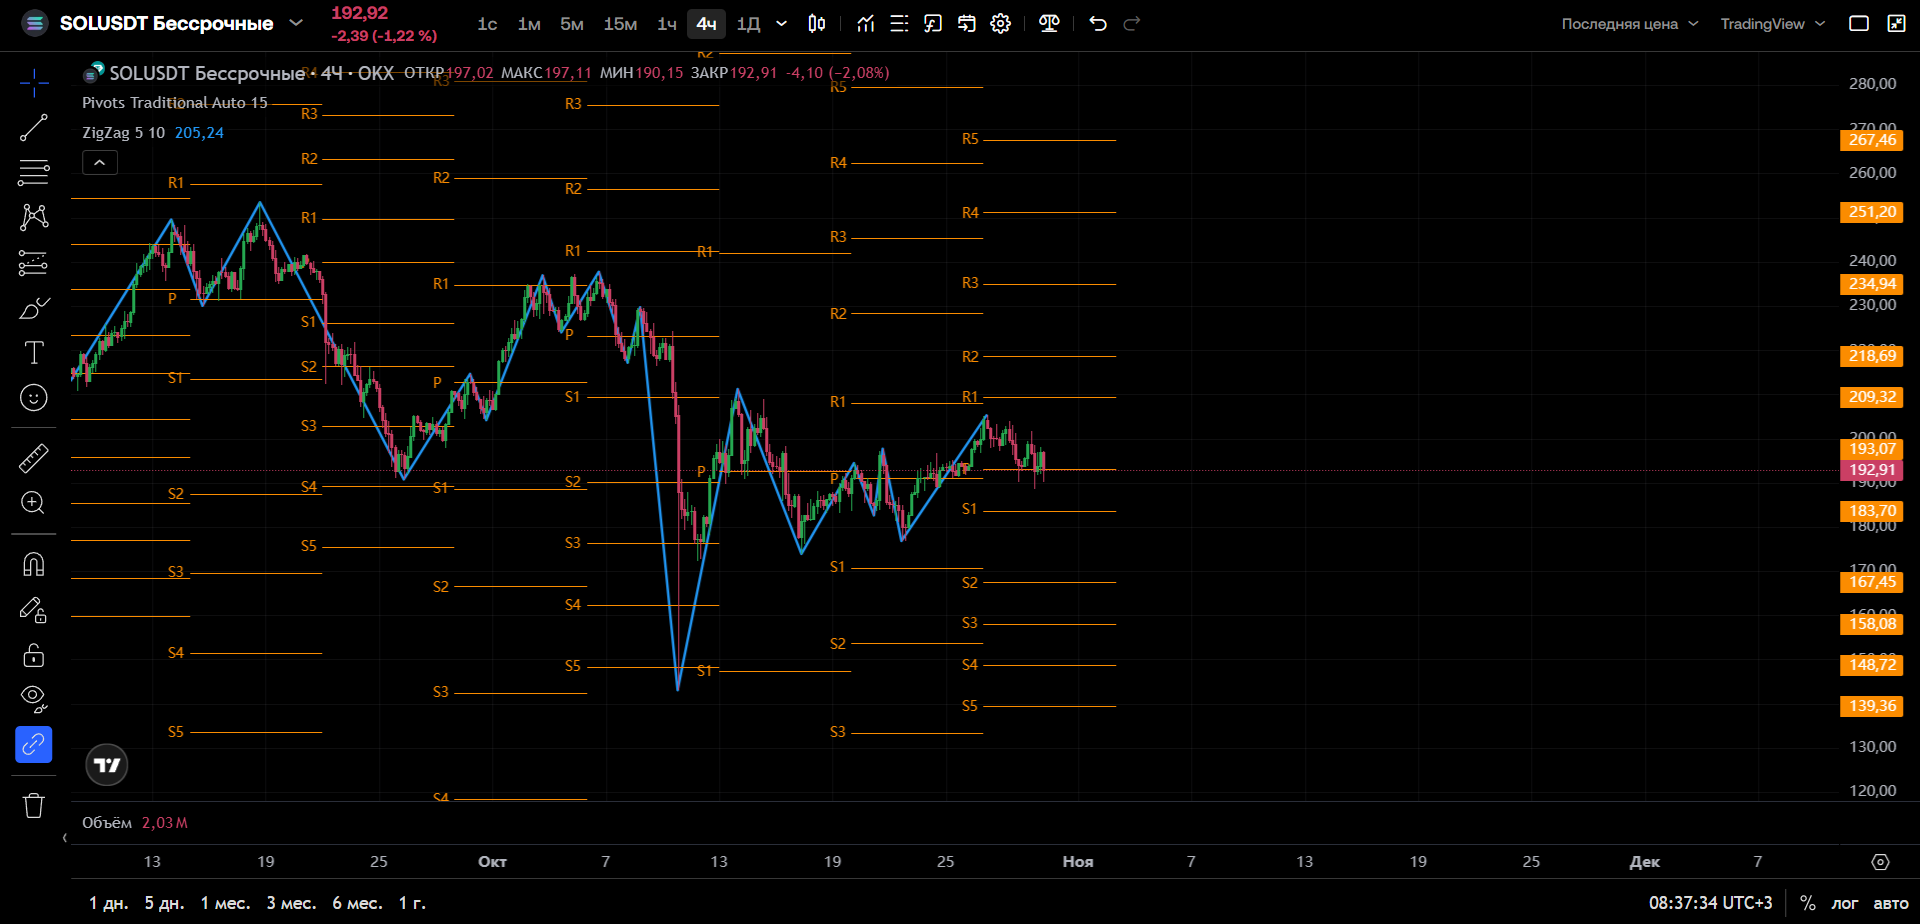Set the date range to 6 мес.
The image size is (1920, 924).
pyautogui.click(x=357, y=903)
